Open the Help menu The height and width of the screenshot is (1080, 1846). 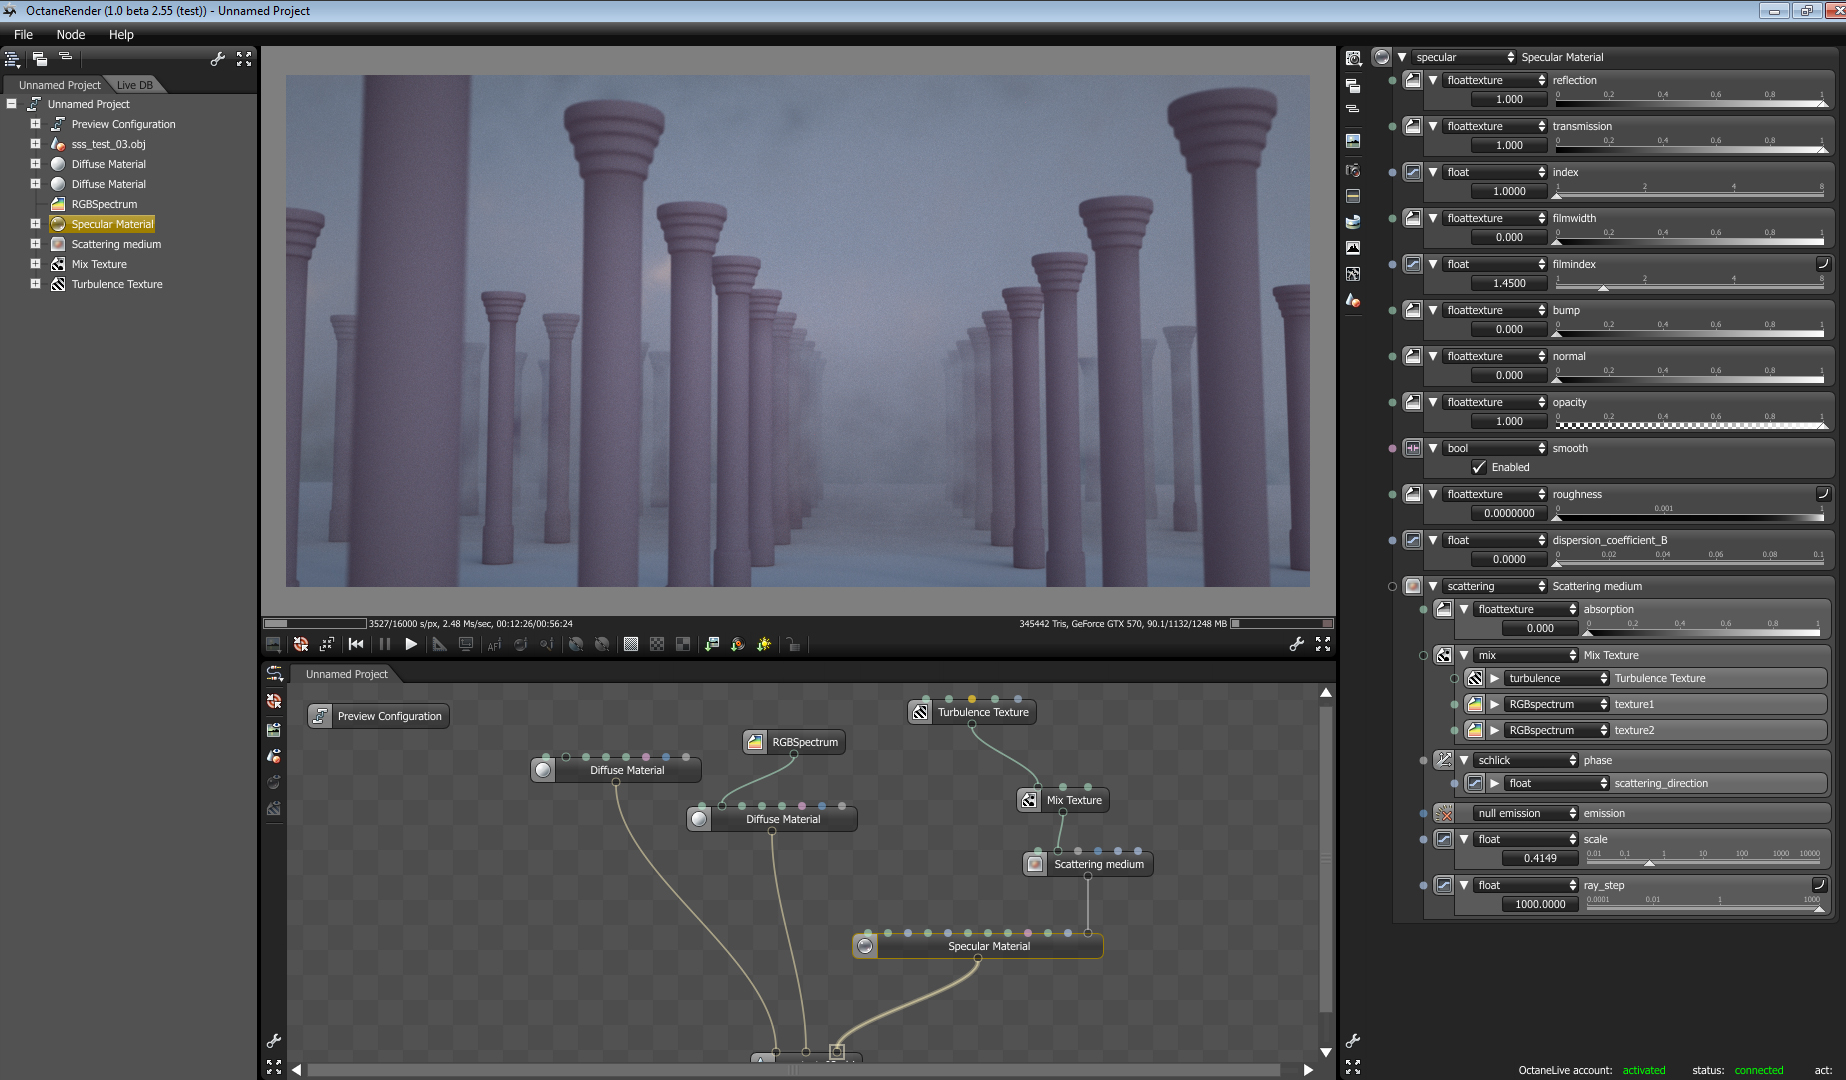[x=121, y=34]
